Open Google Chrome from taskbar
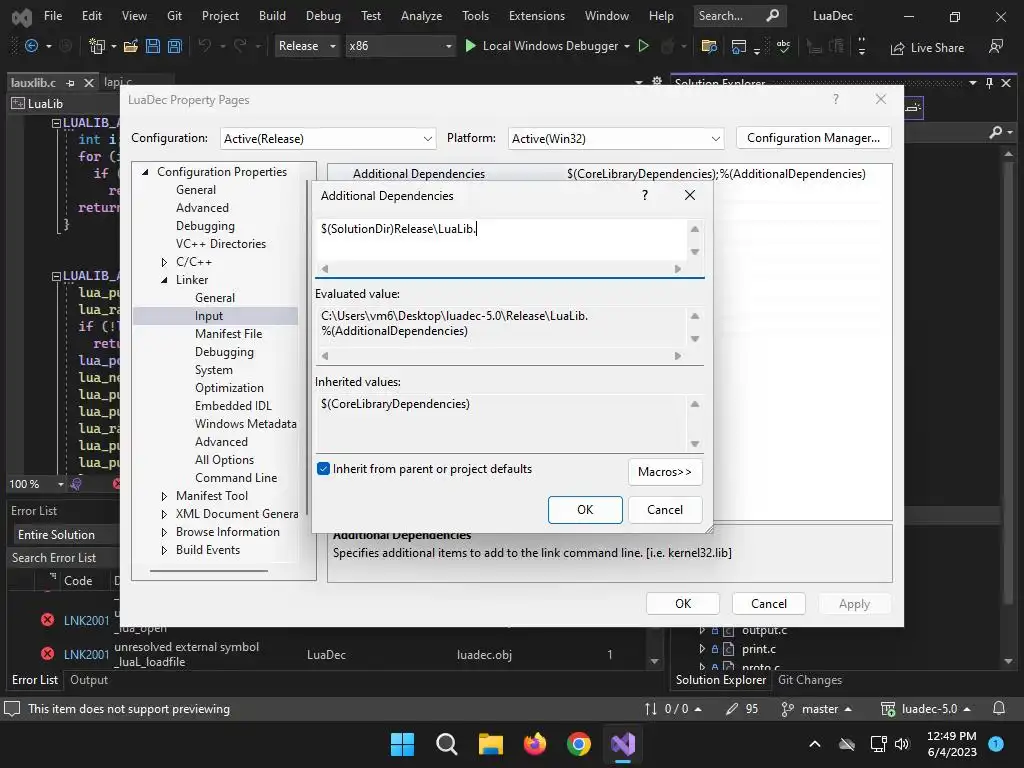 (x=579, y=744)
